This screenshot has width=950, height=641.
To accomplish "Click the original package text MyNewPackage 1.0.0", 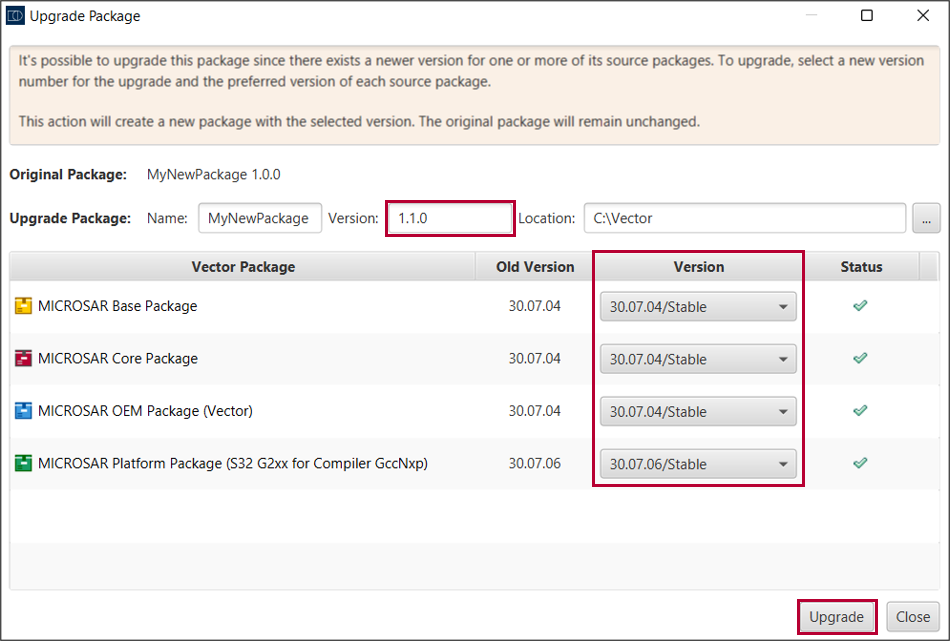I will pyautogui.click(x=213, y=174).
